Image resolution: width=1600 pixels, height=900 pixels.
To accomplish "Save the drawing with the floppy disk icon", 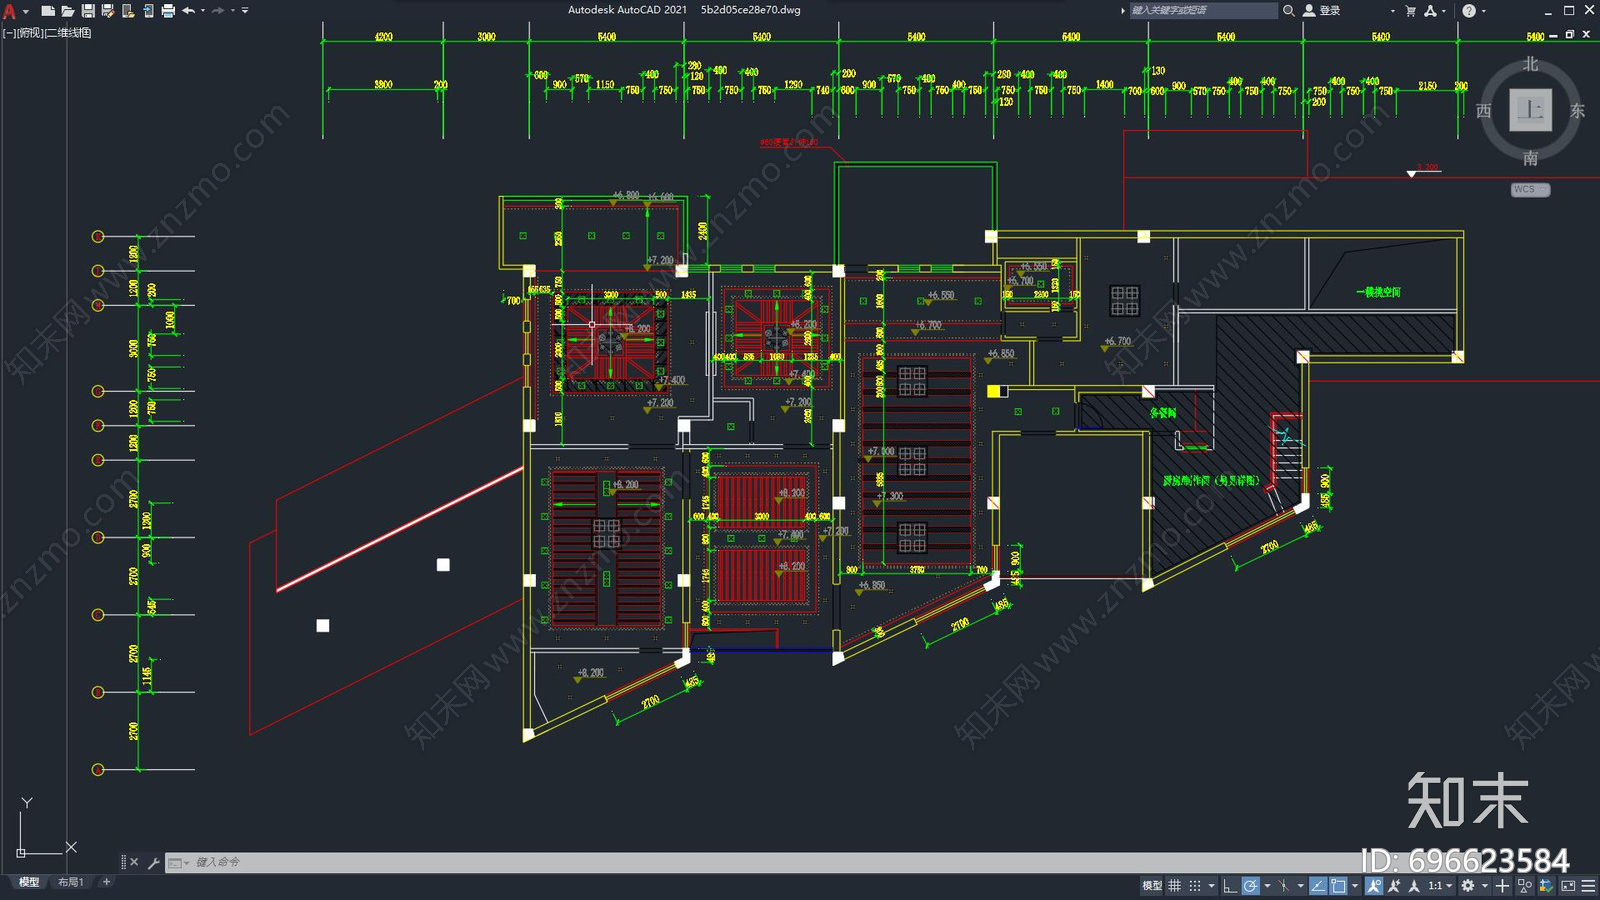I will point(88,11).
